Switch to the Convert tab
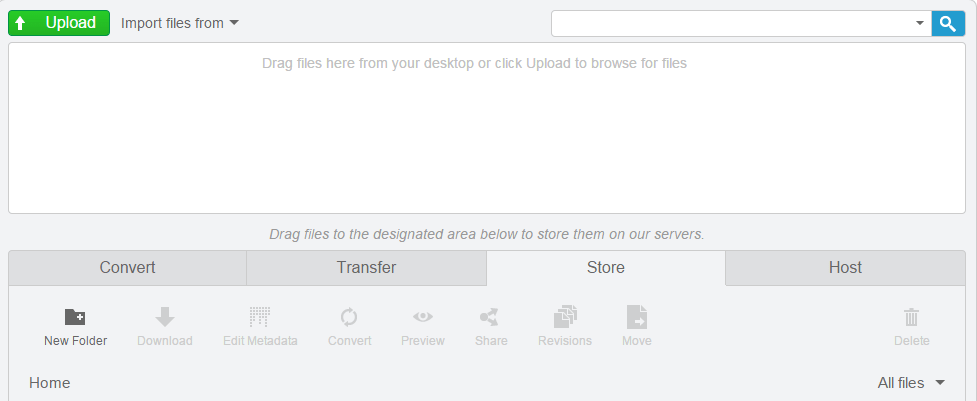 127,268
